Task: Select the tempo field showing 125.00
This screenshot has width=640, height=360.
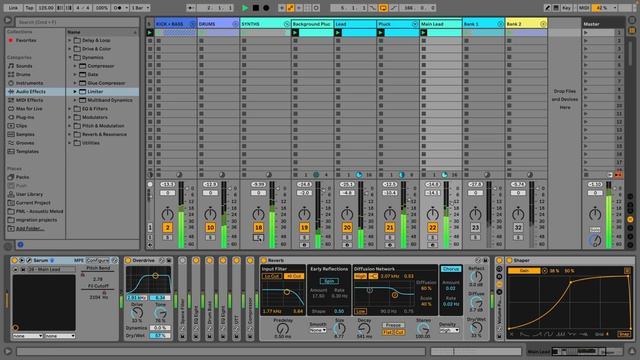Action: point(45,8)
